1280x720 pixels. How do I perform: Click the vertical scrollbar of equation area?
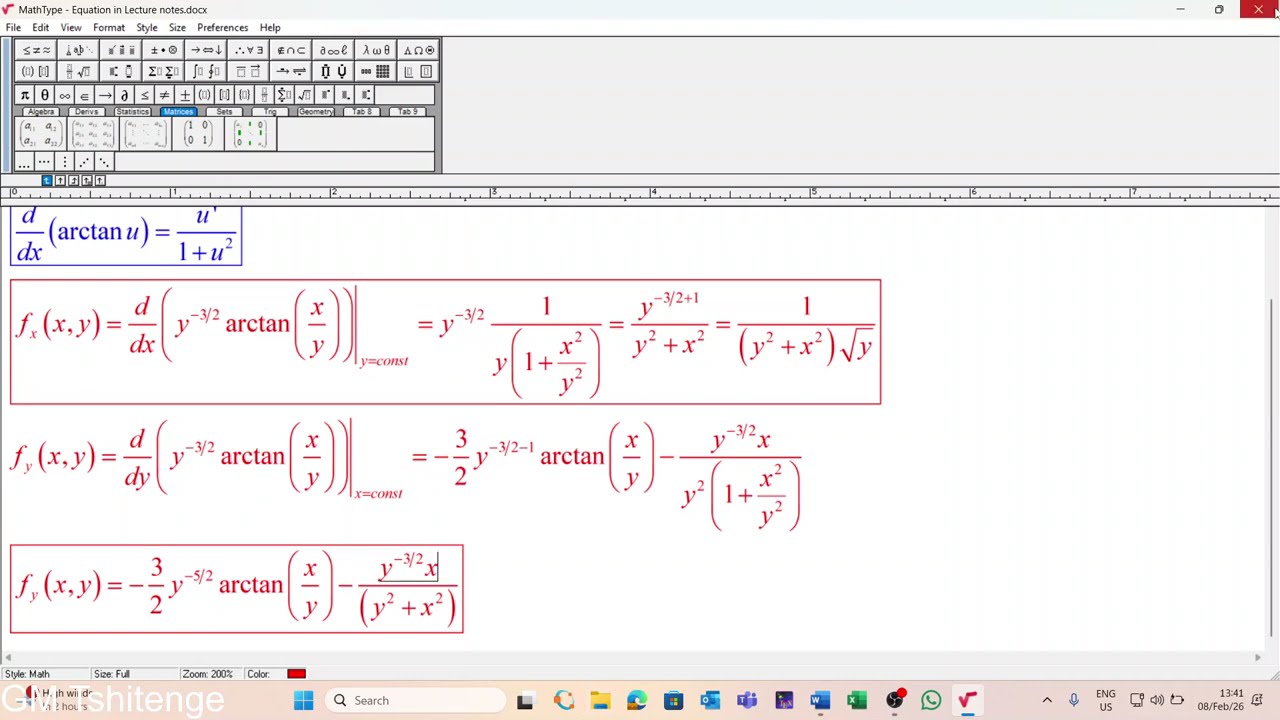coord(1272,467)
